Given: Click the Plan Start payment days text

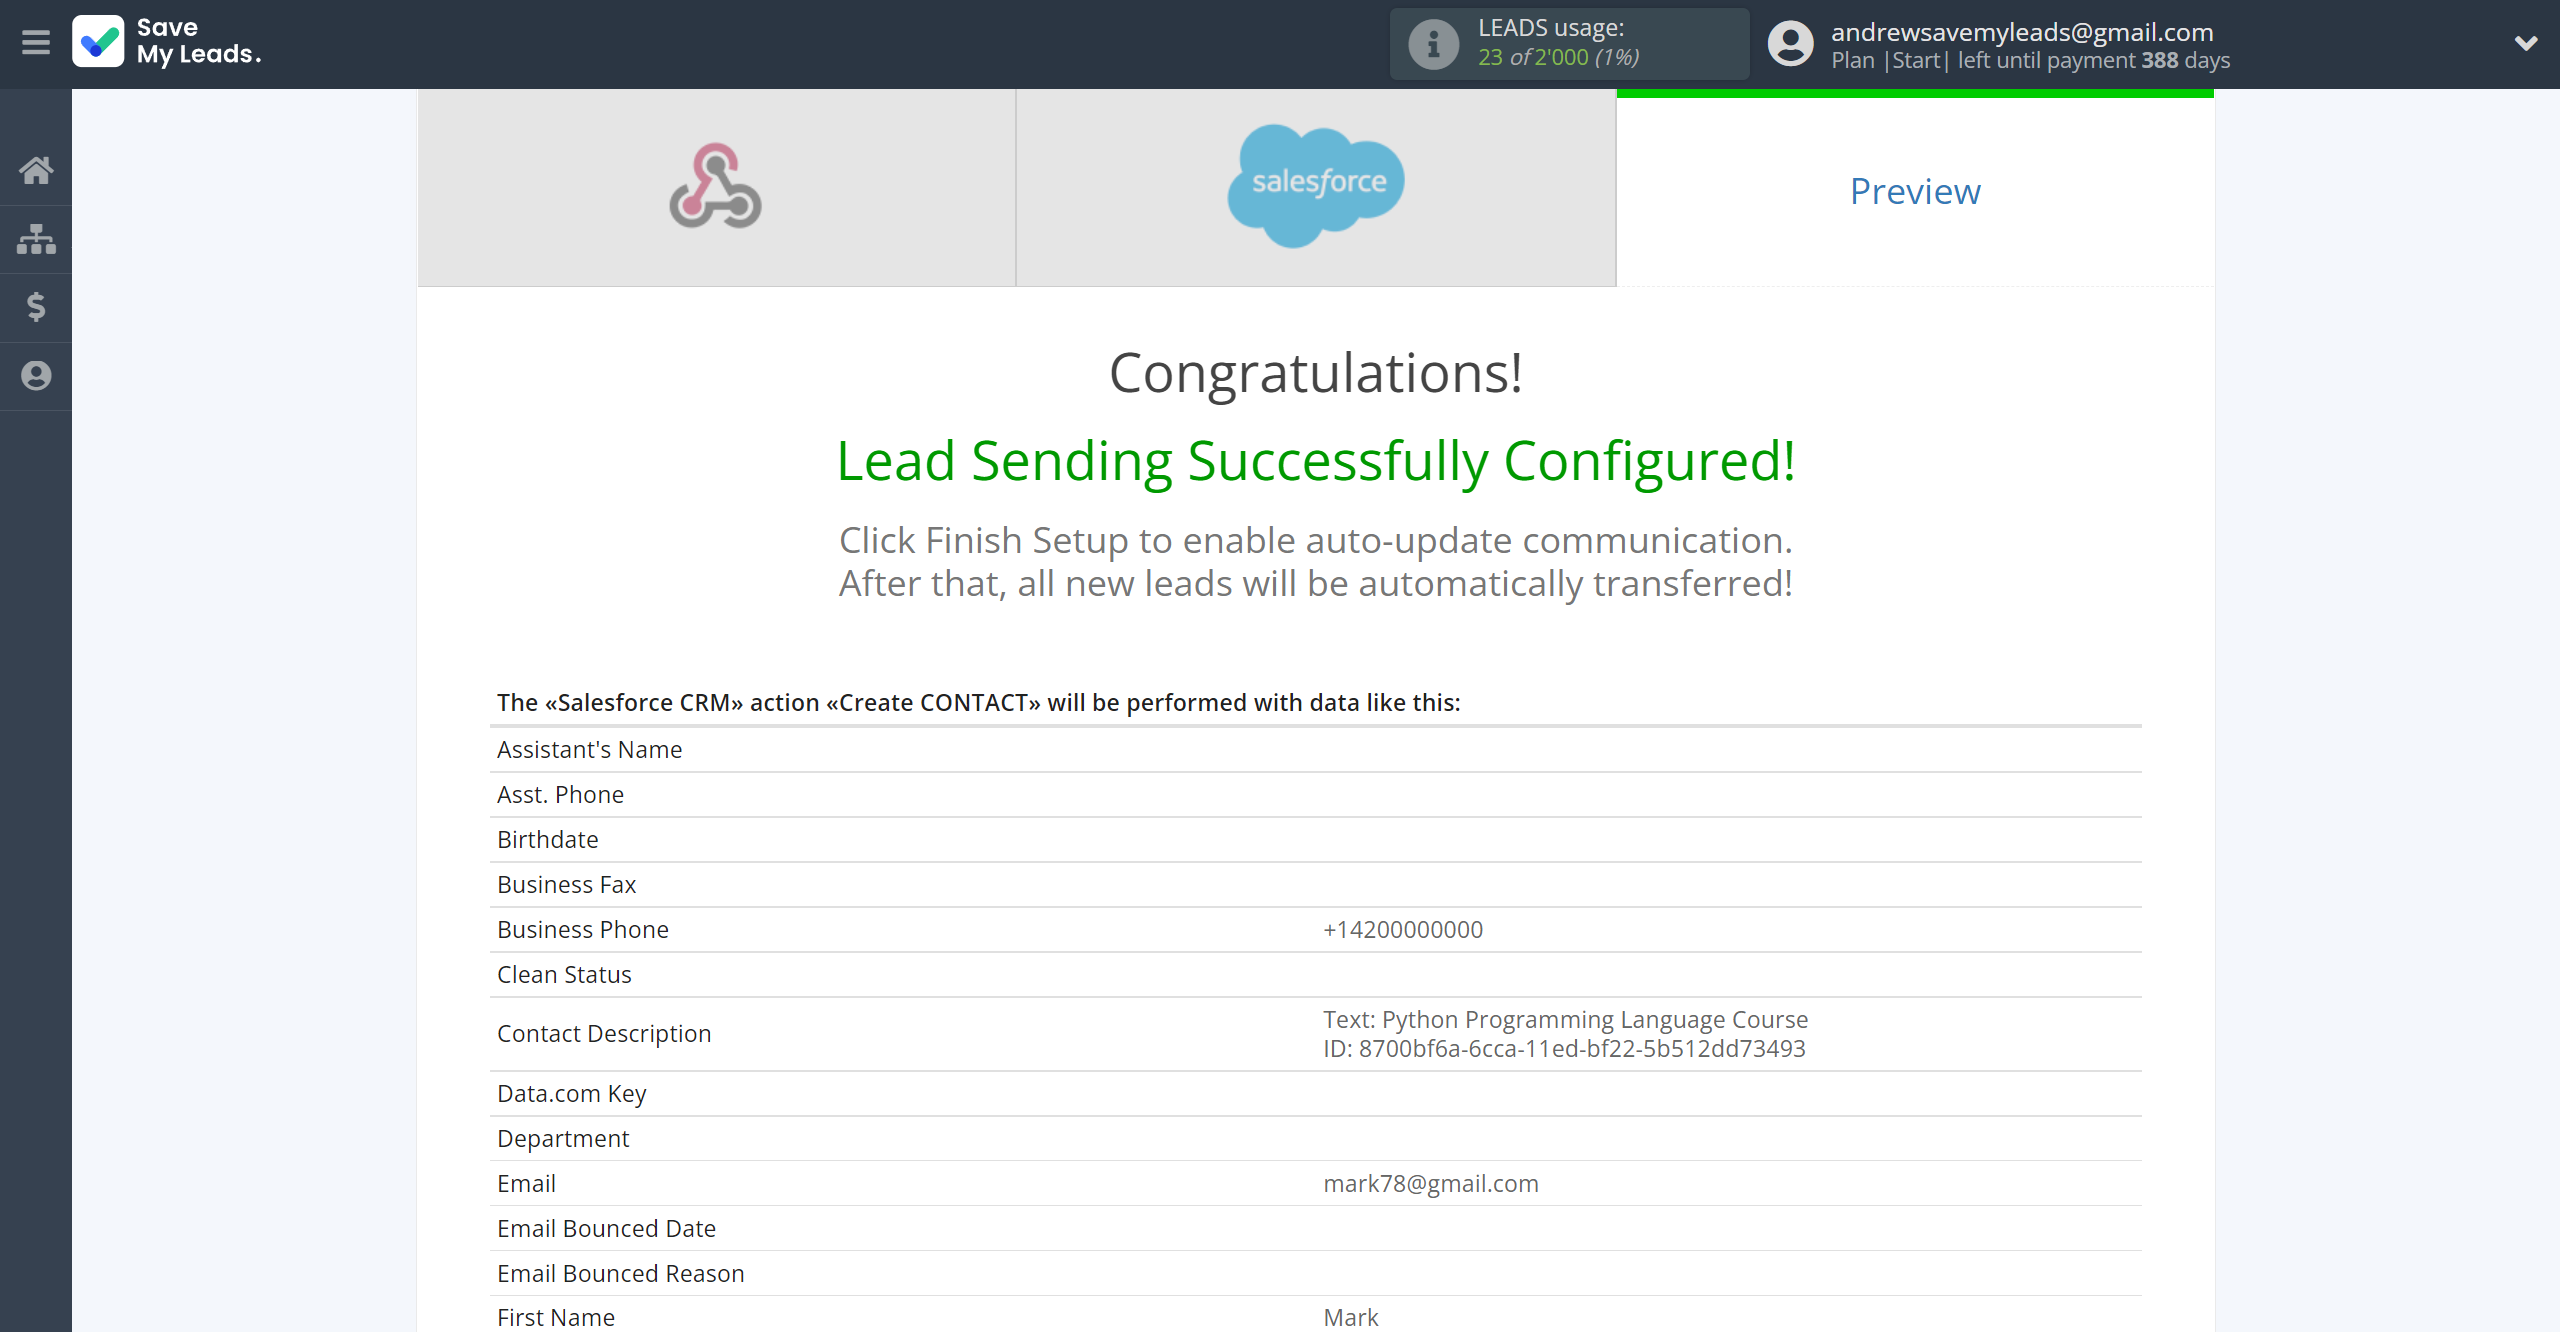Looking at the screenshot, I should [2030, 60].
